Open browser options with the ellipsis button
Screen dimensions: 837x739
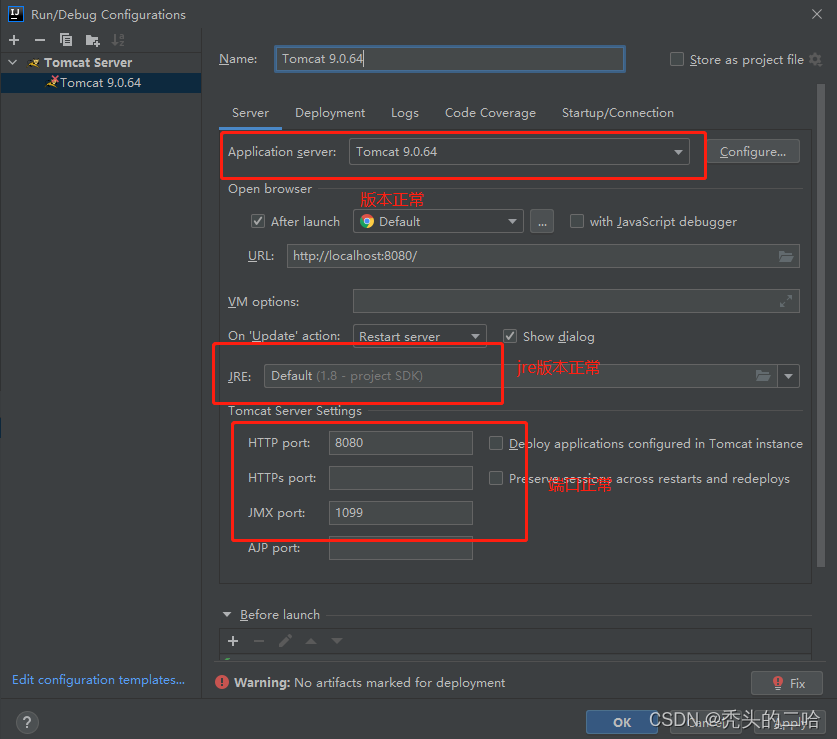click(x=542, y=222)
